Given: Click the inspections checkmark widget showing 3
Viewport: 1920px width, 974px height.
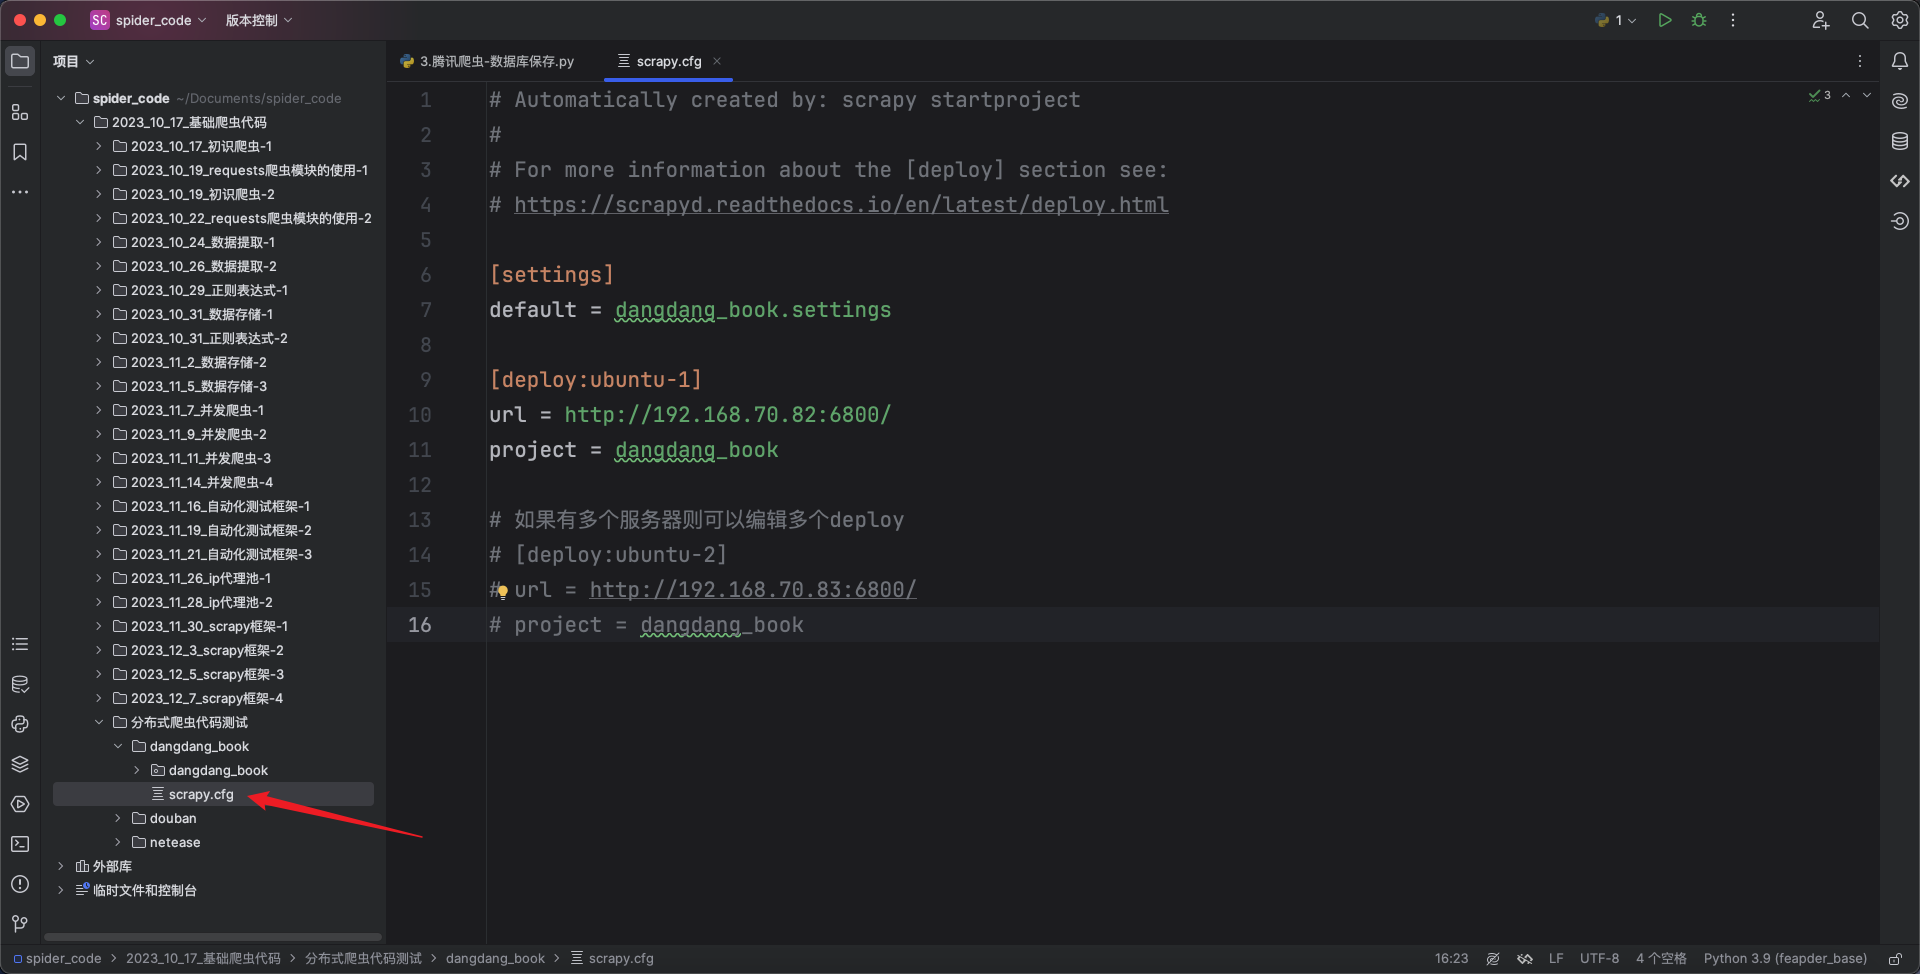Looking at the screenshot, I should (1820, 95).
